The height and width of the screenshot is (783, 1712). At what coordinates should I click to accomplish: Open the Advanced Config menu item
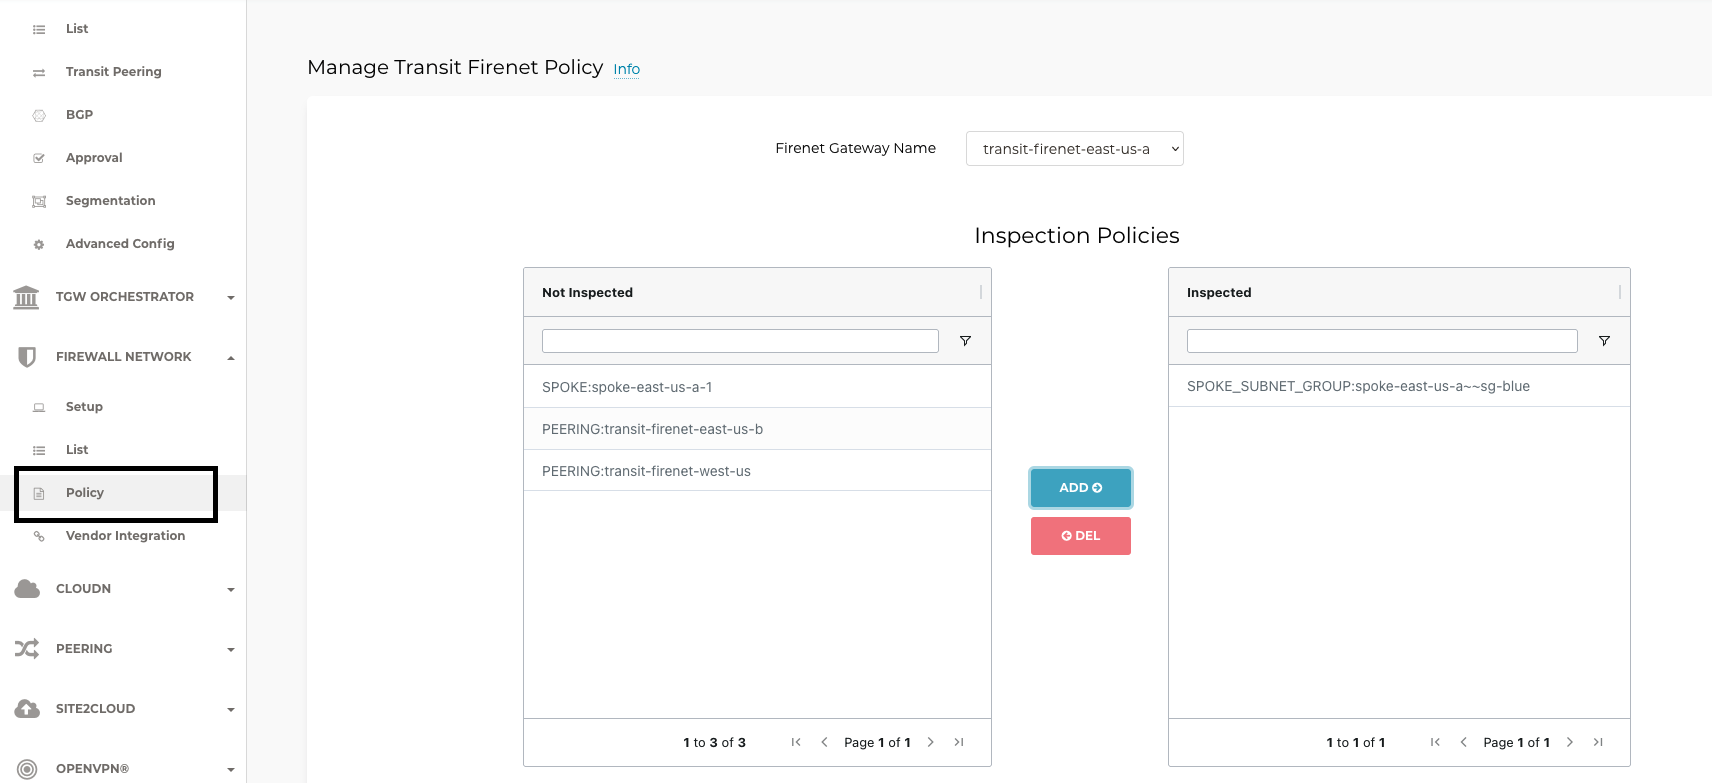(120, 244)
